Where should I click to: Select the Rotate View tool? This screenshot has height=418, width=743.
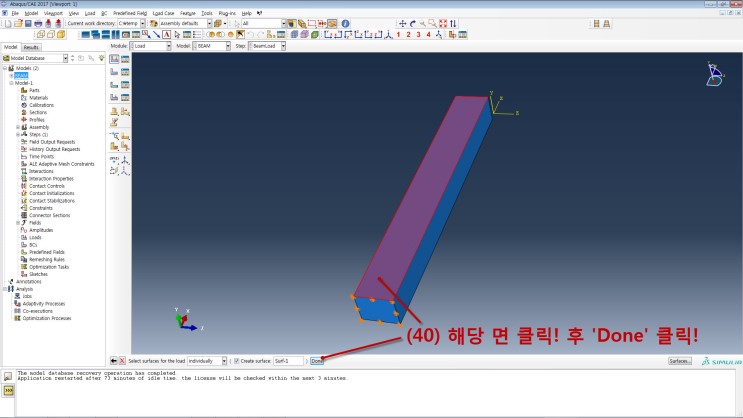click(x=413, y=23)
